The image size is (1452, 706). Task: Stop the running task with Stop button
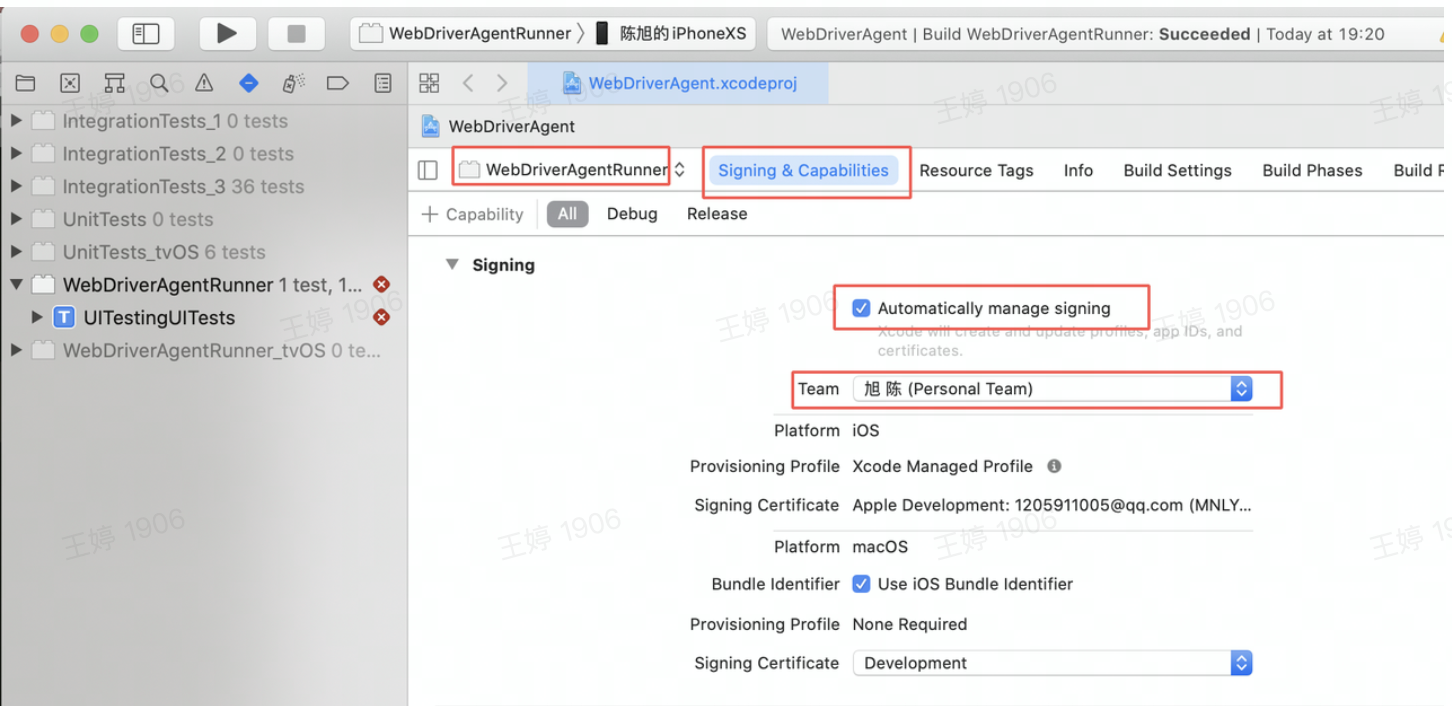coord(296,33)
